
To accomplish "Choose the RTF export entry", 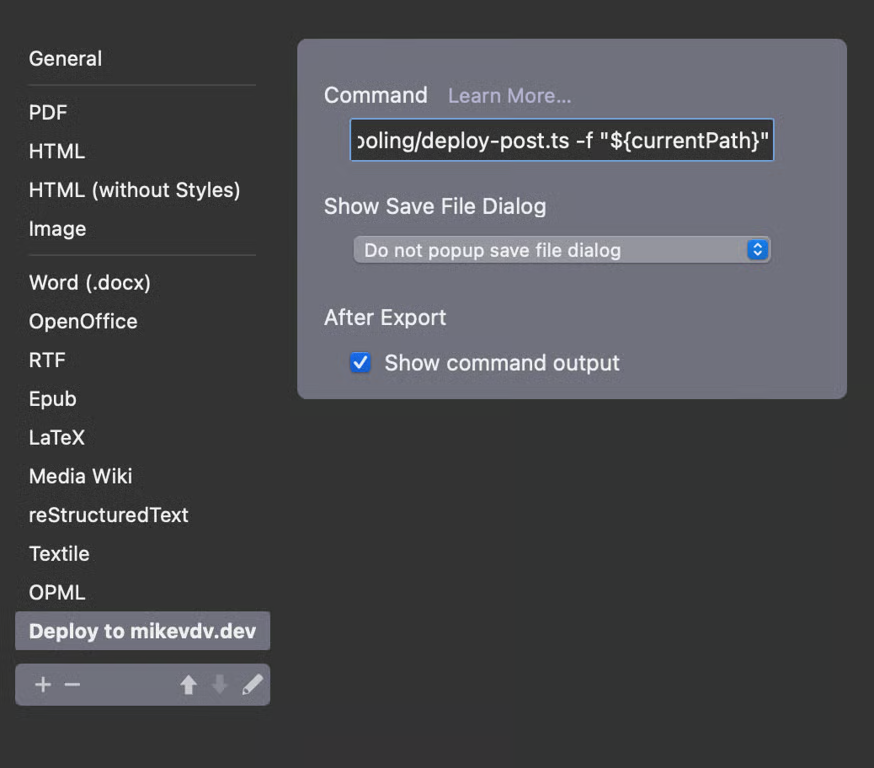I will point(47,360).
